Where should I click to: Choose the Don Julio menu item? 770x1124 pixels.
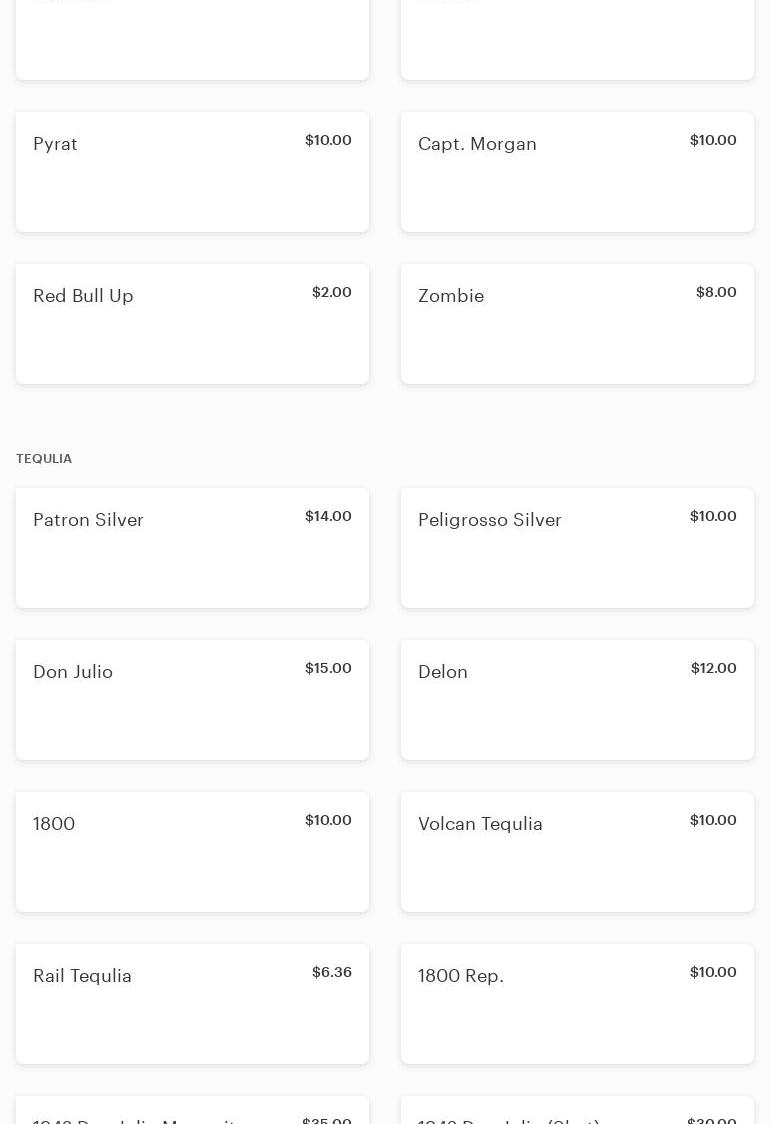click(x=192, y=700)
